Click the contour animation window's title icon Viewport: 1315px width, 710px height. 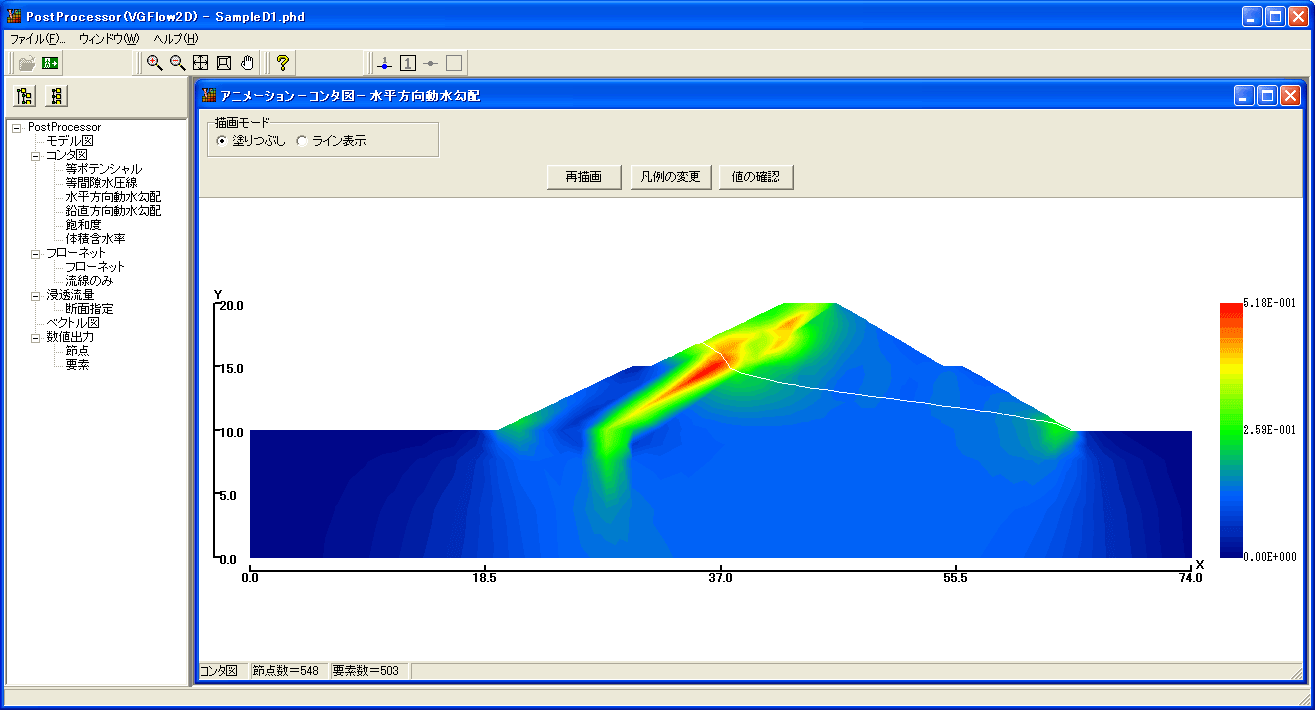209,96
